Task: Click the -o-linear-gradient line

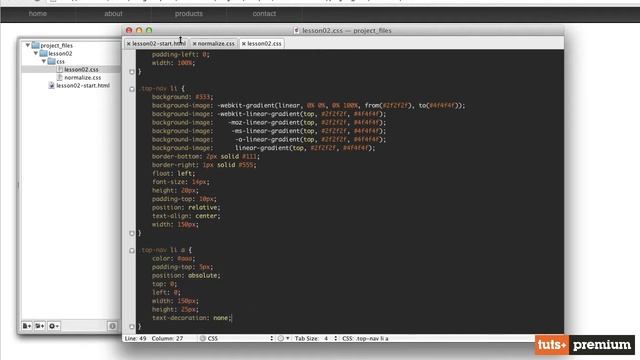Action: coord(269,139)
